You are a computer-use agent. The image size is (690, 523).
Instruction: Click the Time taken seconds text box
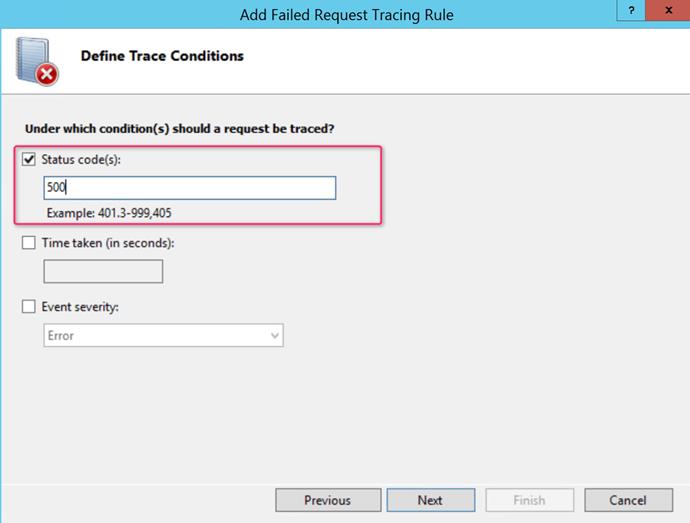(103, 271)
